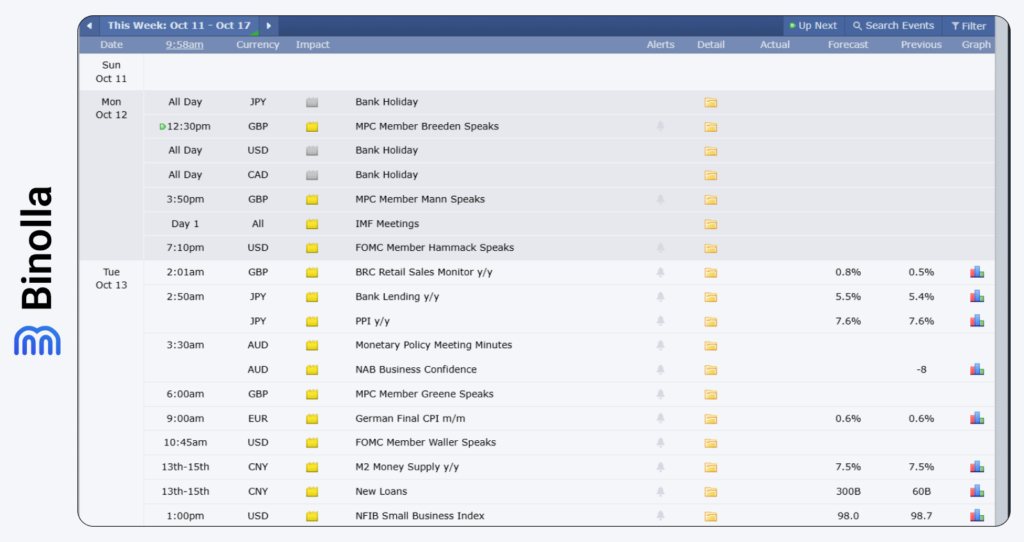Open detail folder for M2 Money Supply y/y

pyautogui.click(x=711, y=468)
